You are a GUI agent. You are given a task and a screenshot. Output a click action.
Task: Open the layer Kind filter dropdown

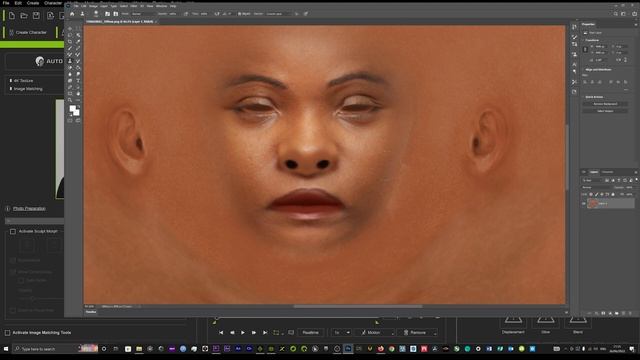point(592,180)
